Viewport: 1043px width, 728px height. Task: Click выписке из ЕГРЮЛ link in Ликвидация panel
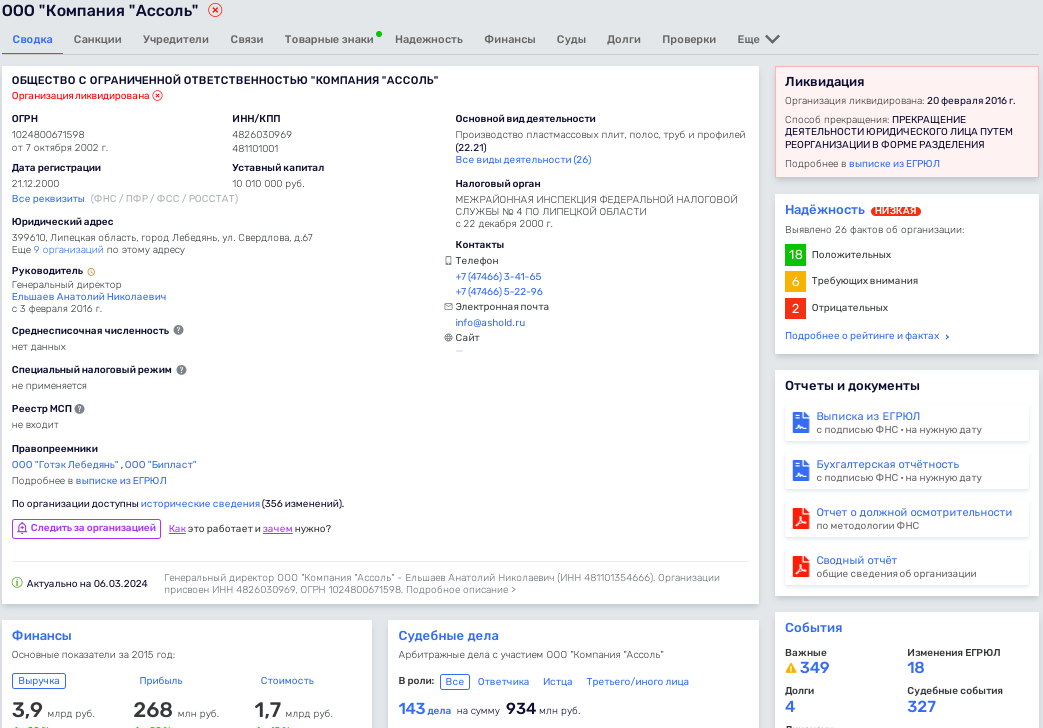894,164
